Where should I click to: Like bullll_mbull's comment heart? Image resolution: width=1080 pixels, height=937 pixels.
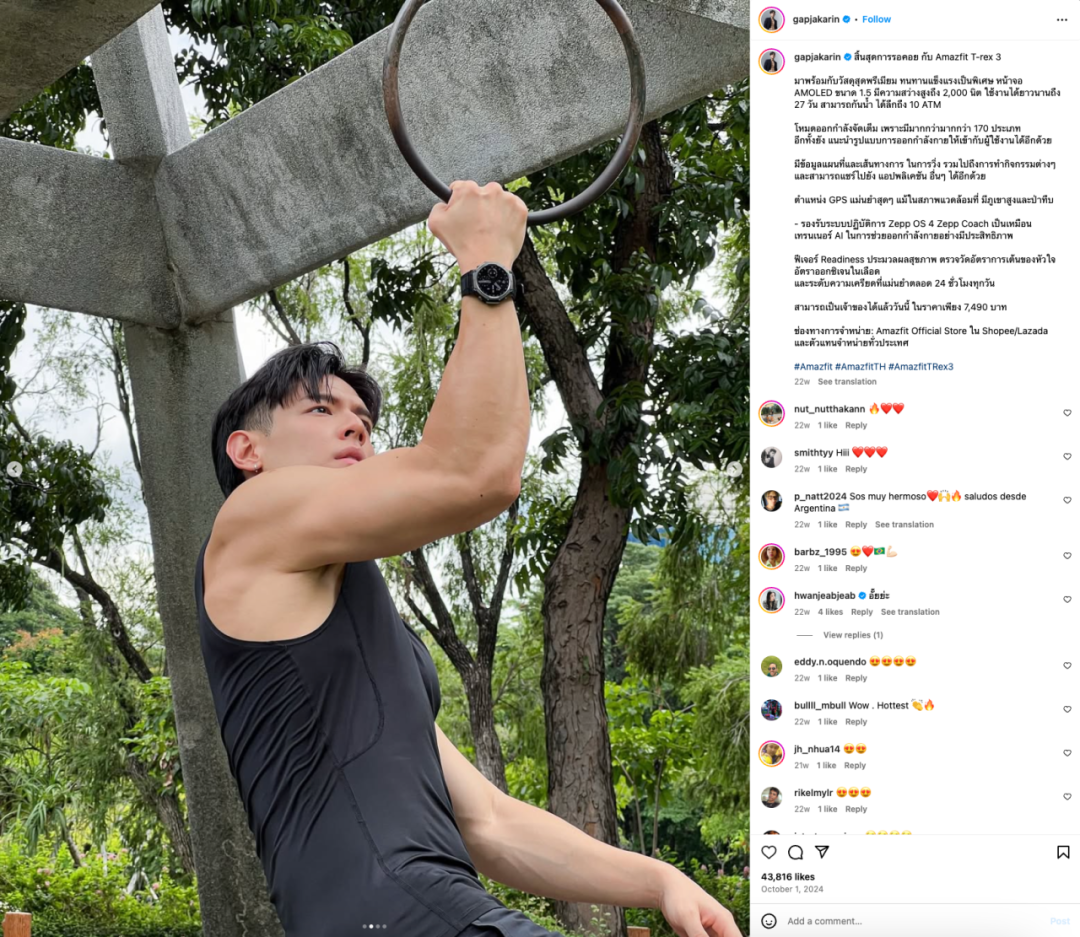1067,710
